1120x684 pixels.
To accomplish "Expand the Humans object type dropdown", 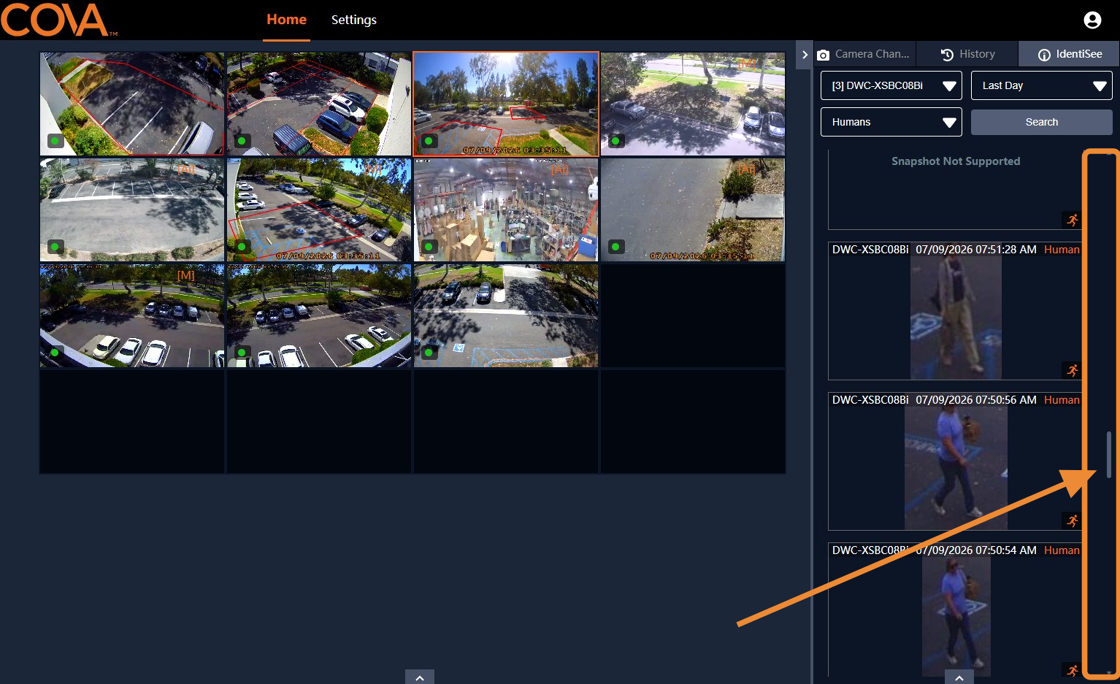I will (891, 122).
